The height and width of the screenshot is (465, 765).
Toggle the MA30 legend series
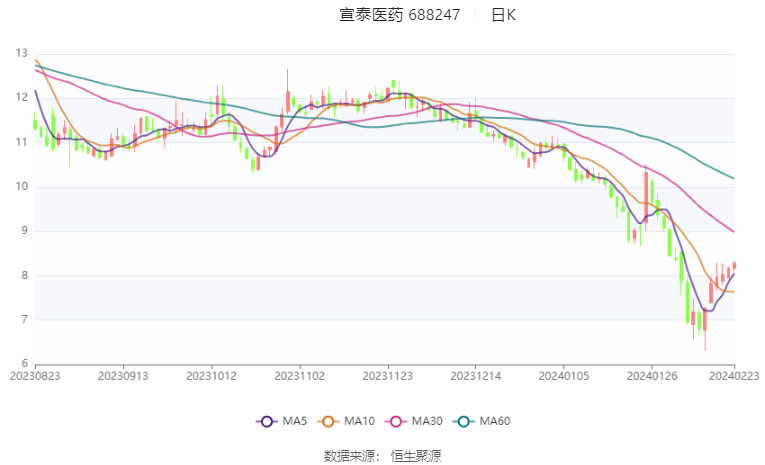pyautogui.click(x=414, y=421)
